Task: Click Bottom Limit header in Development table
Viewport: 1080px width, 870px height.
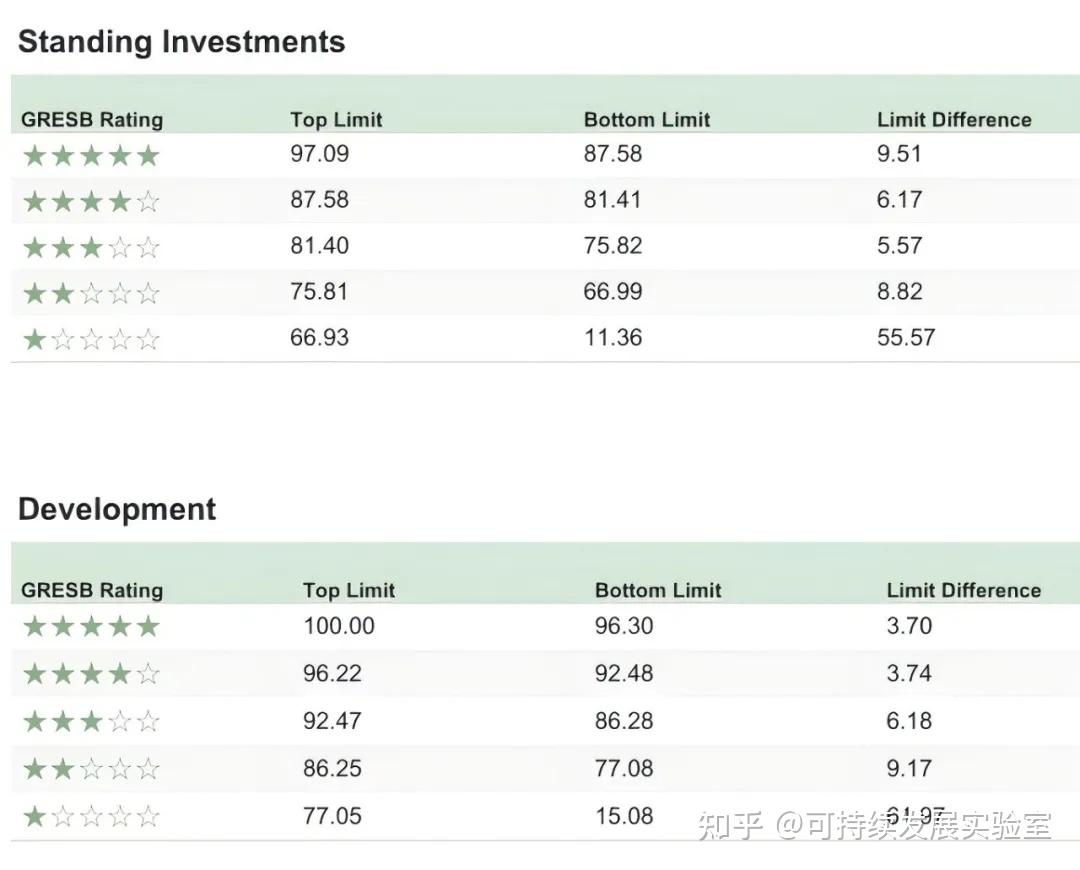Action: (x=657, y=590)
